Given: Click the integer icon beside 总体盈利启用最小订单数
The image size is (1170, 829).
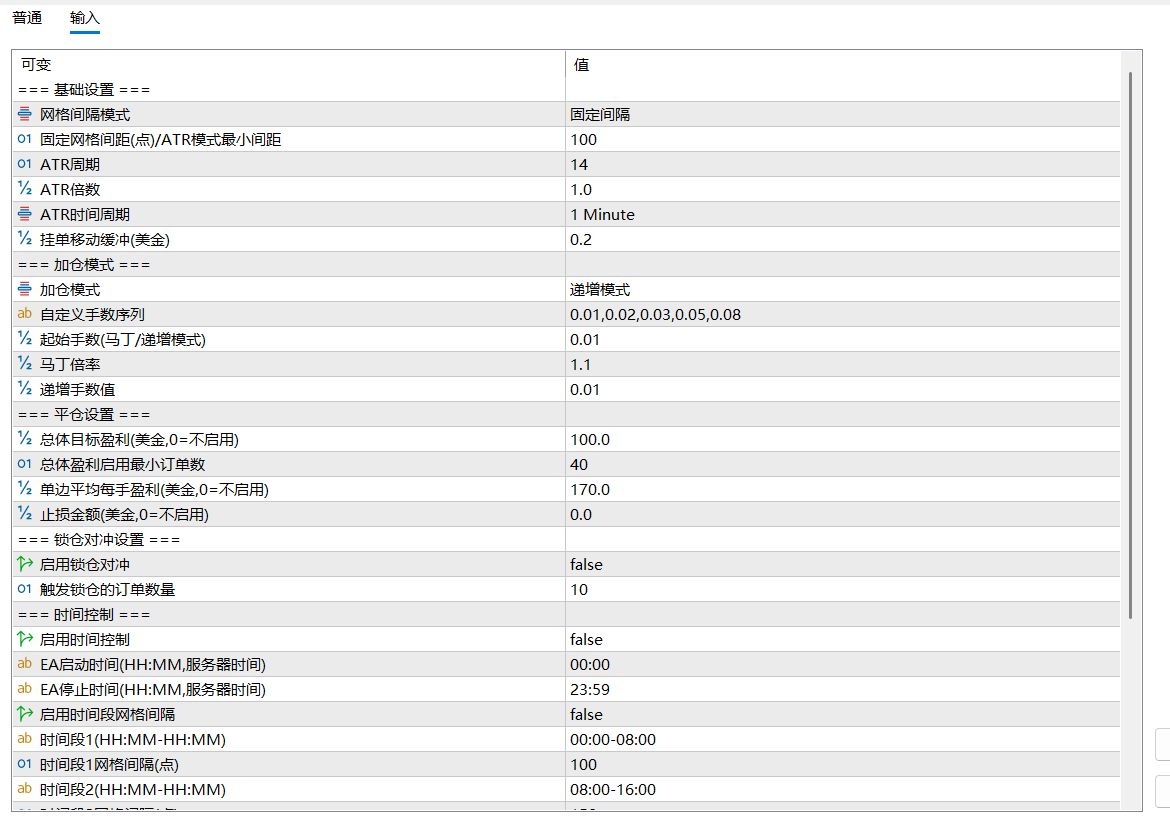Looking at the screenshot, I should click(25, 464).
